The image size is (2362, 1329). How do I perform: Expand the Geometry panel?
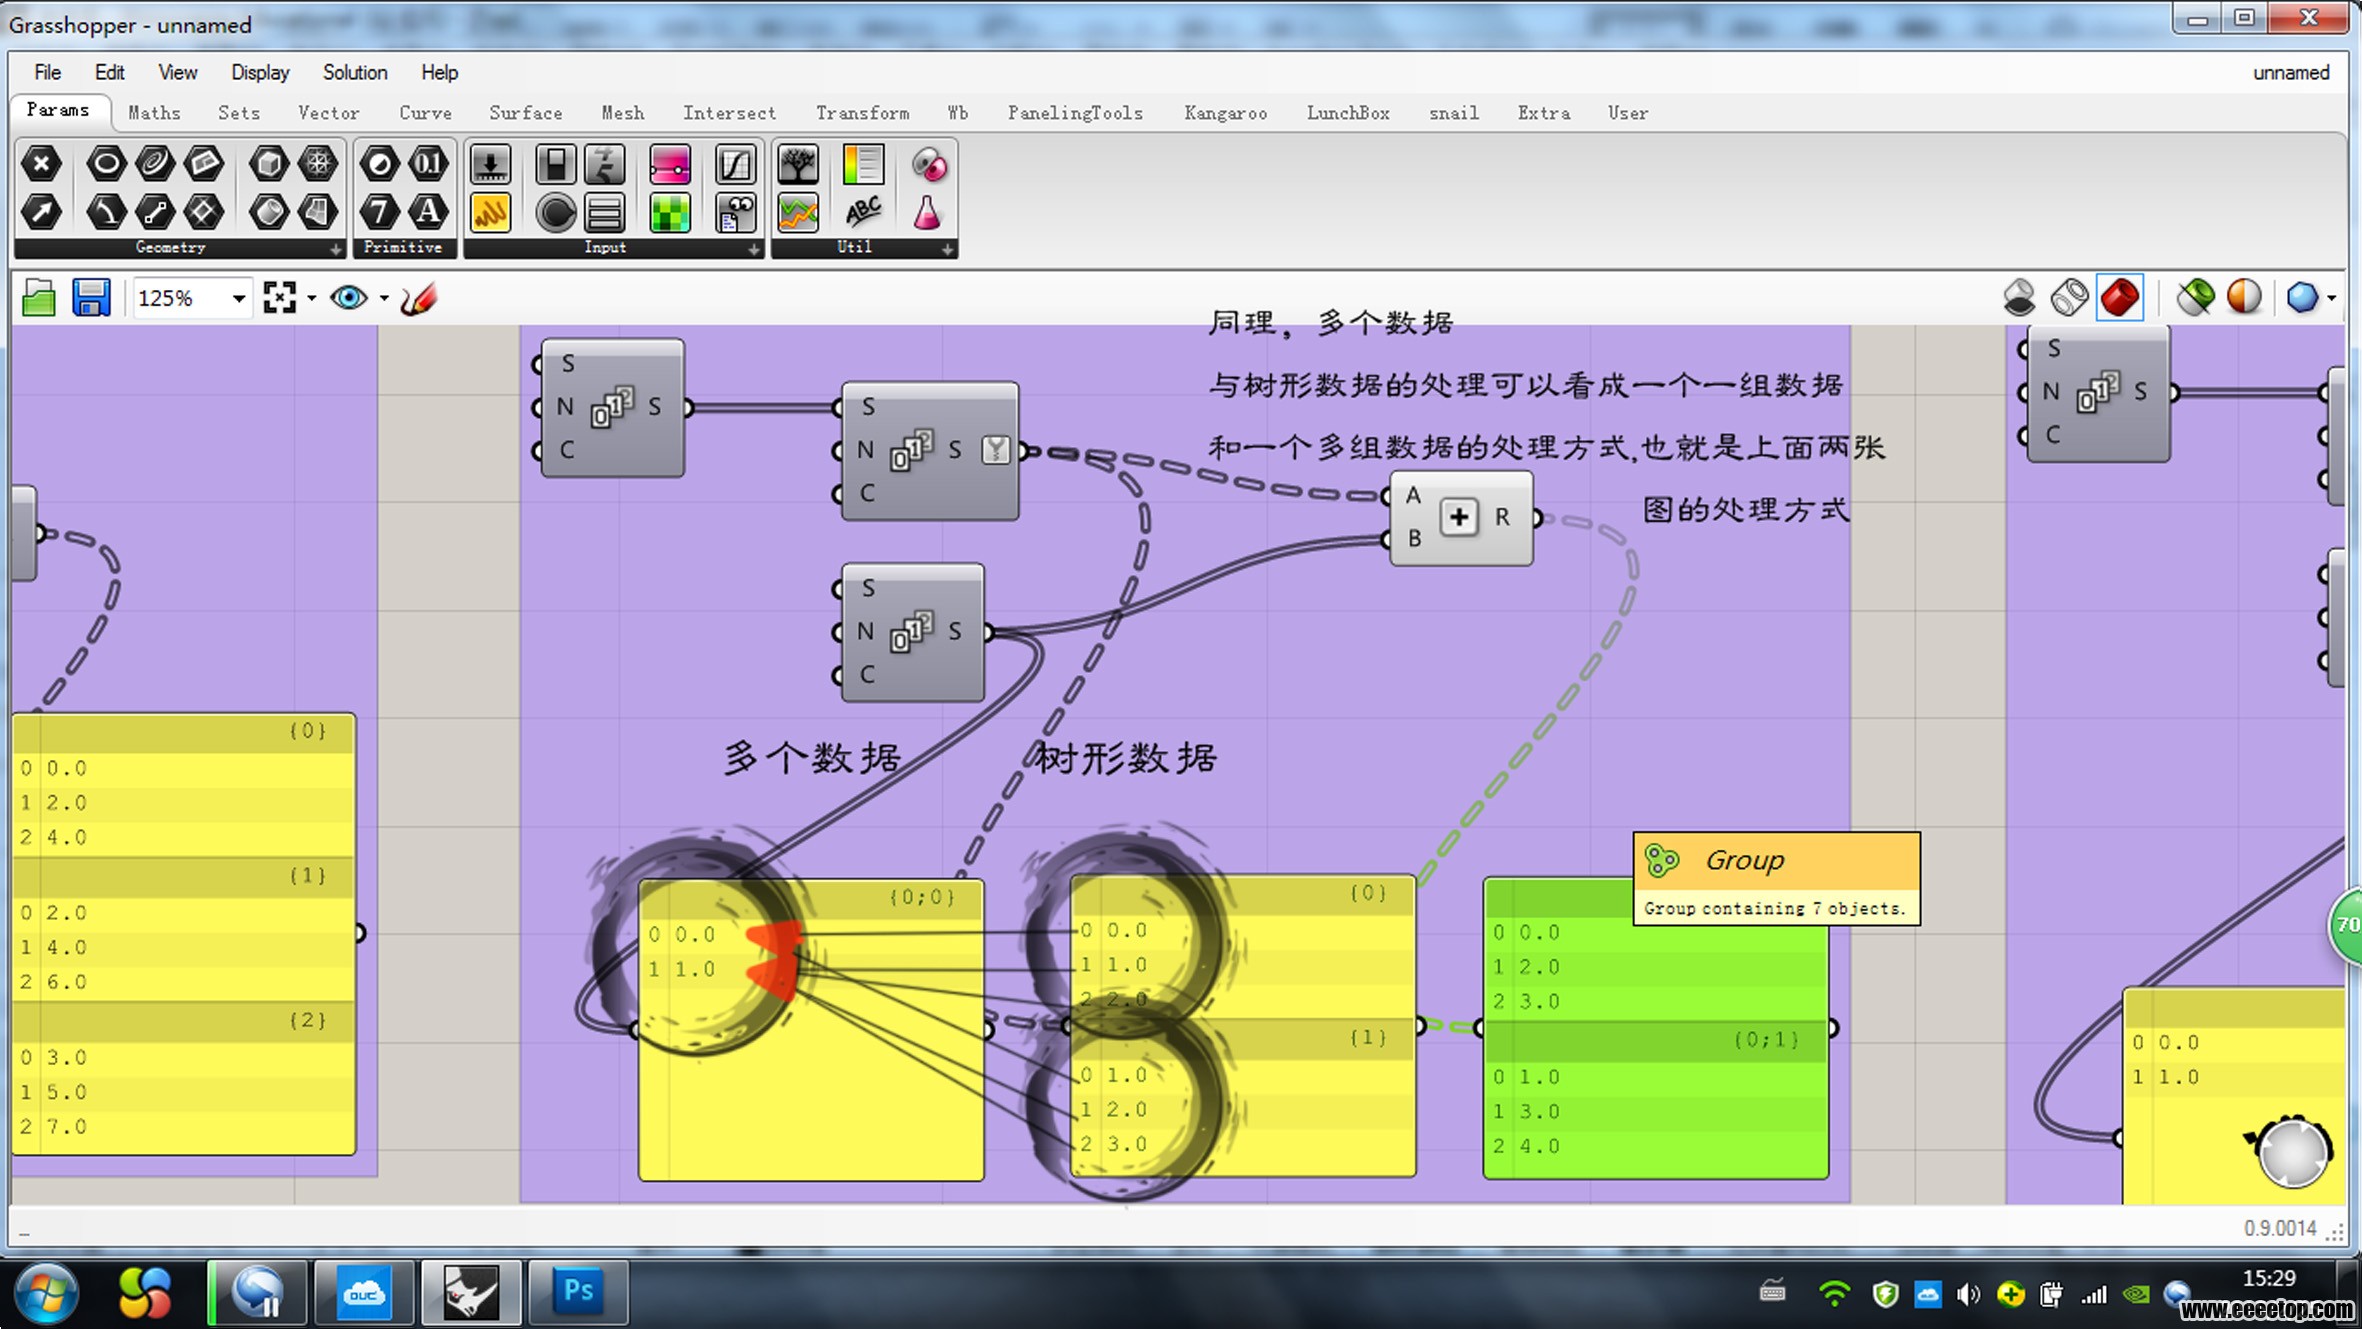coord(336,249)
